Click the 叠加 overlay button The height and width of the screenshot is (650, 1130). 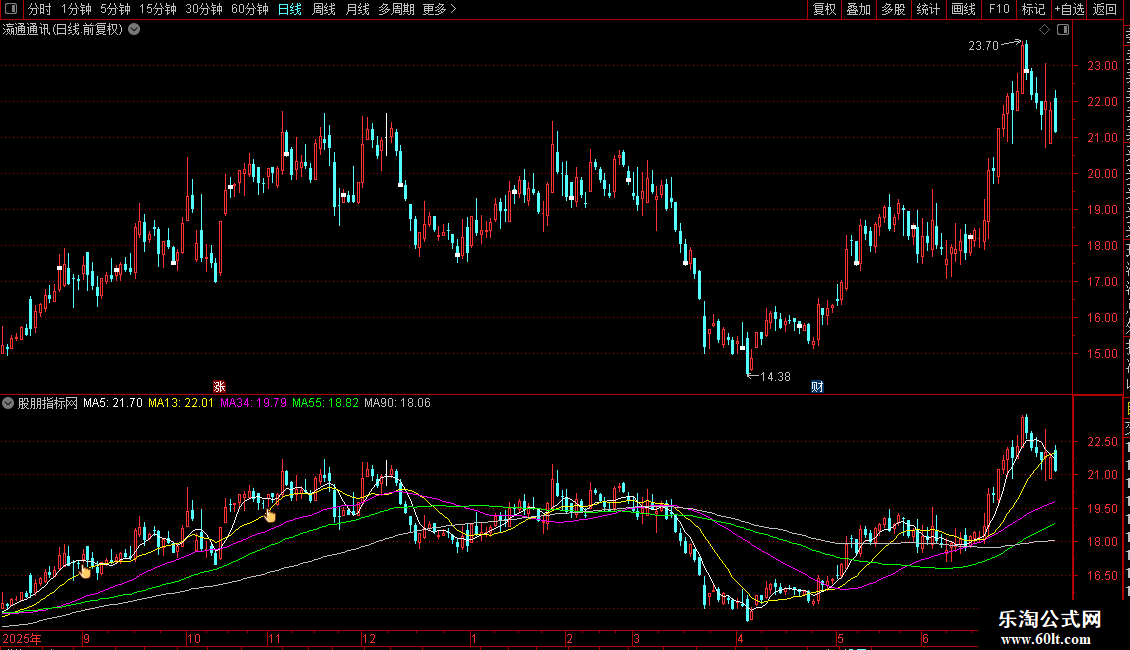pos(858,9)
